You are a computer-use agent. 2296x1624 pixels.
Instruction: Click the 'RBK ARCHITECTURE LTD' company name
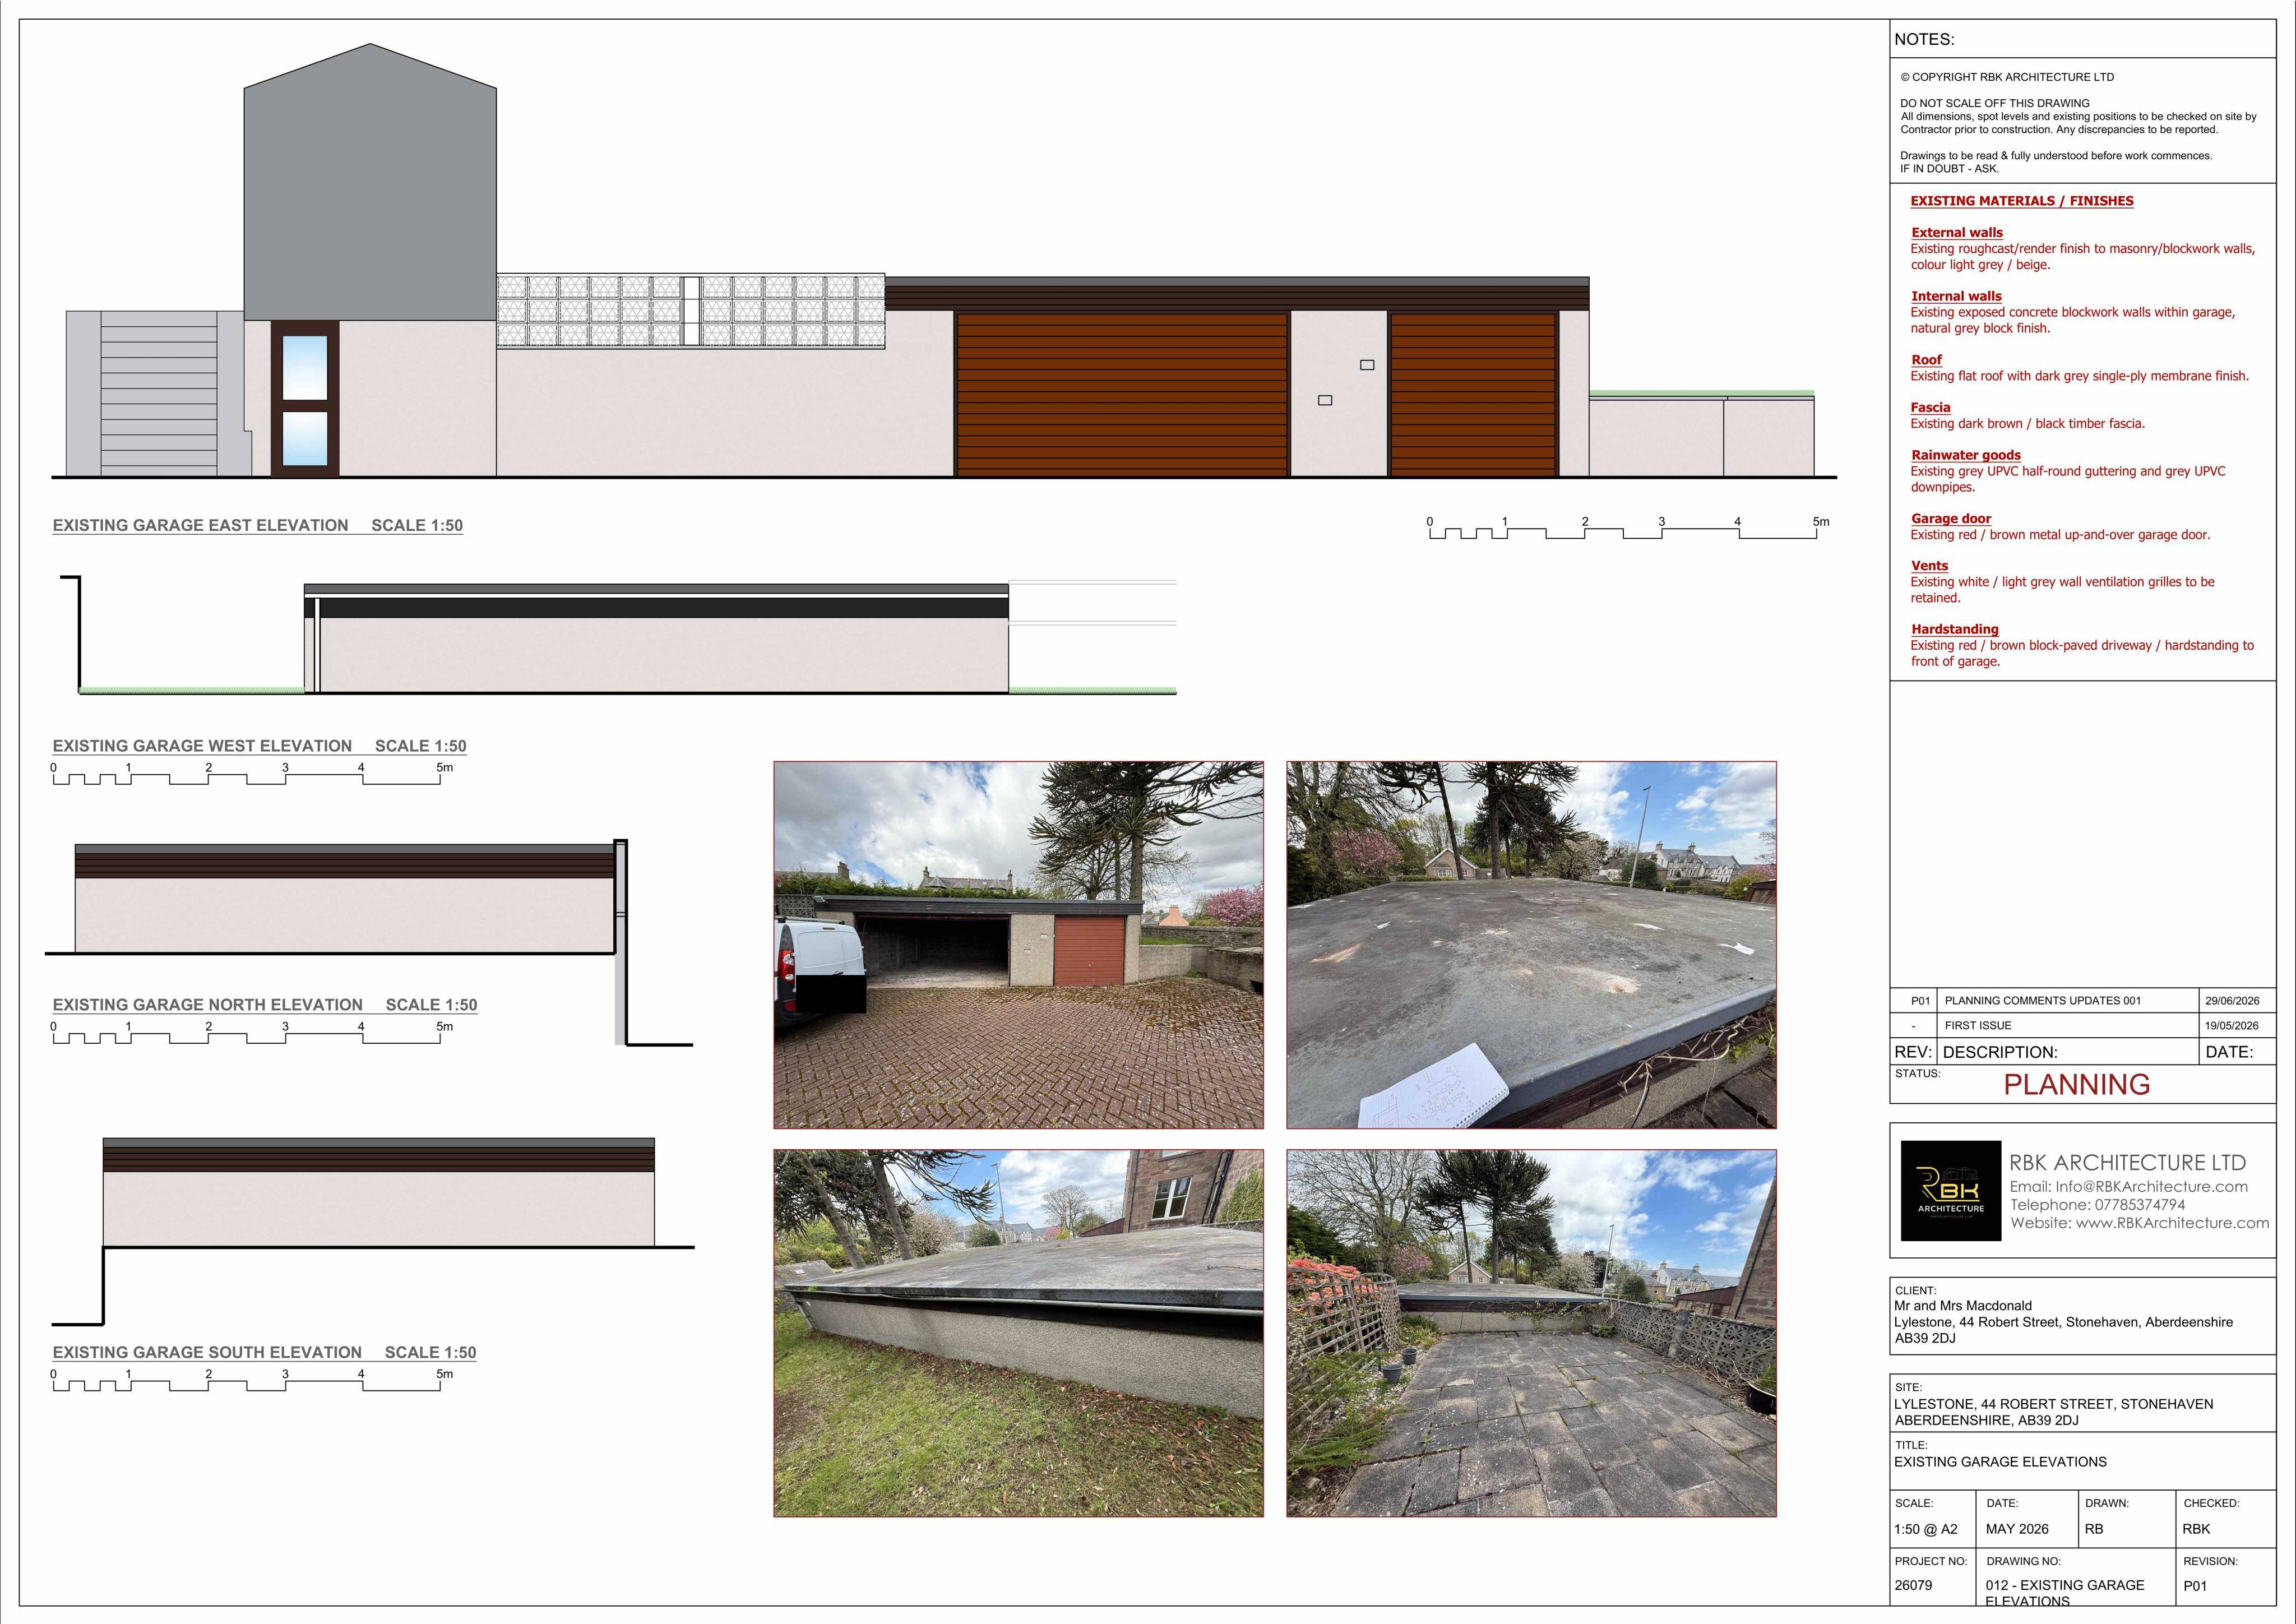pyautogui.click(x=2128, y=1163)
